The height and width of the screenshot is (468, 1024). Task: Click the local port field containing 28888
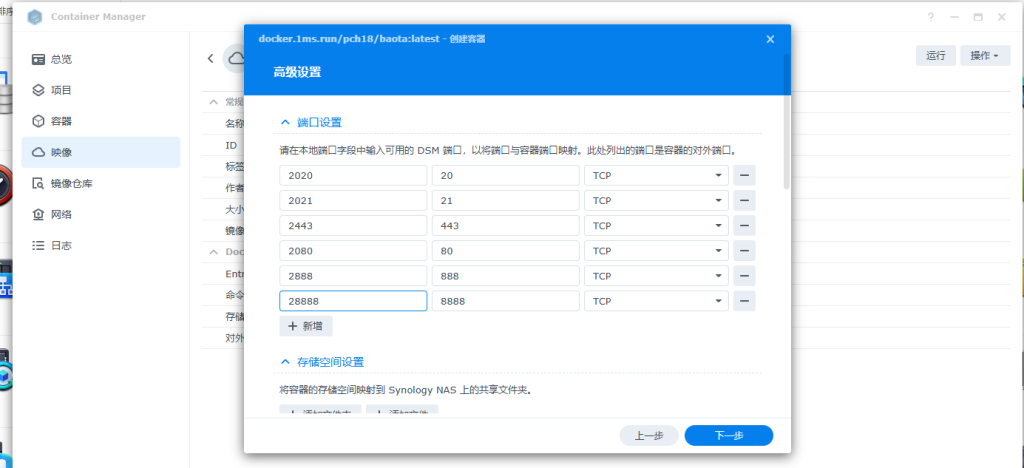pyautogui.click(x=353, y=301)
